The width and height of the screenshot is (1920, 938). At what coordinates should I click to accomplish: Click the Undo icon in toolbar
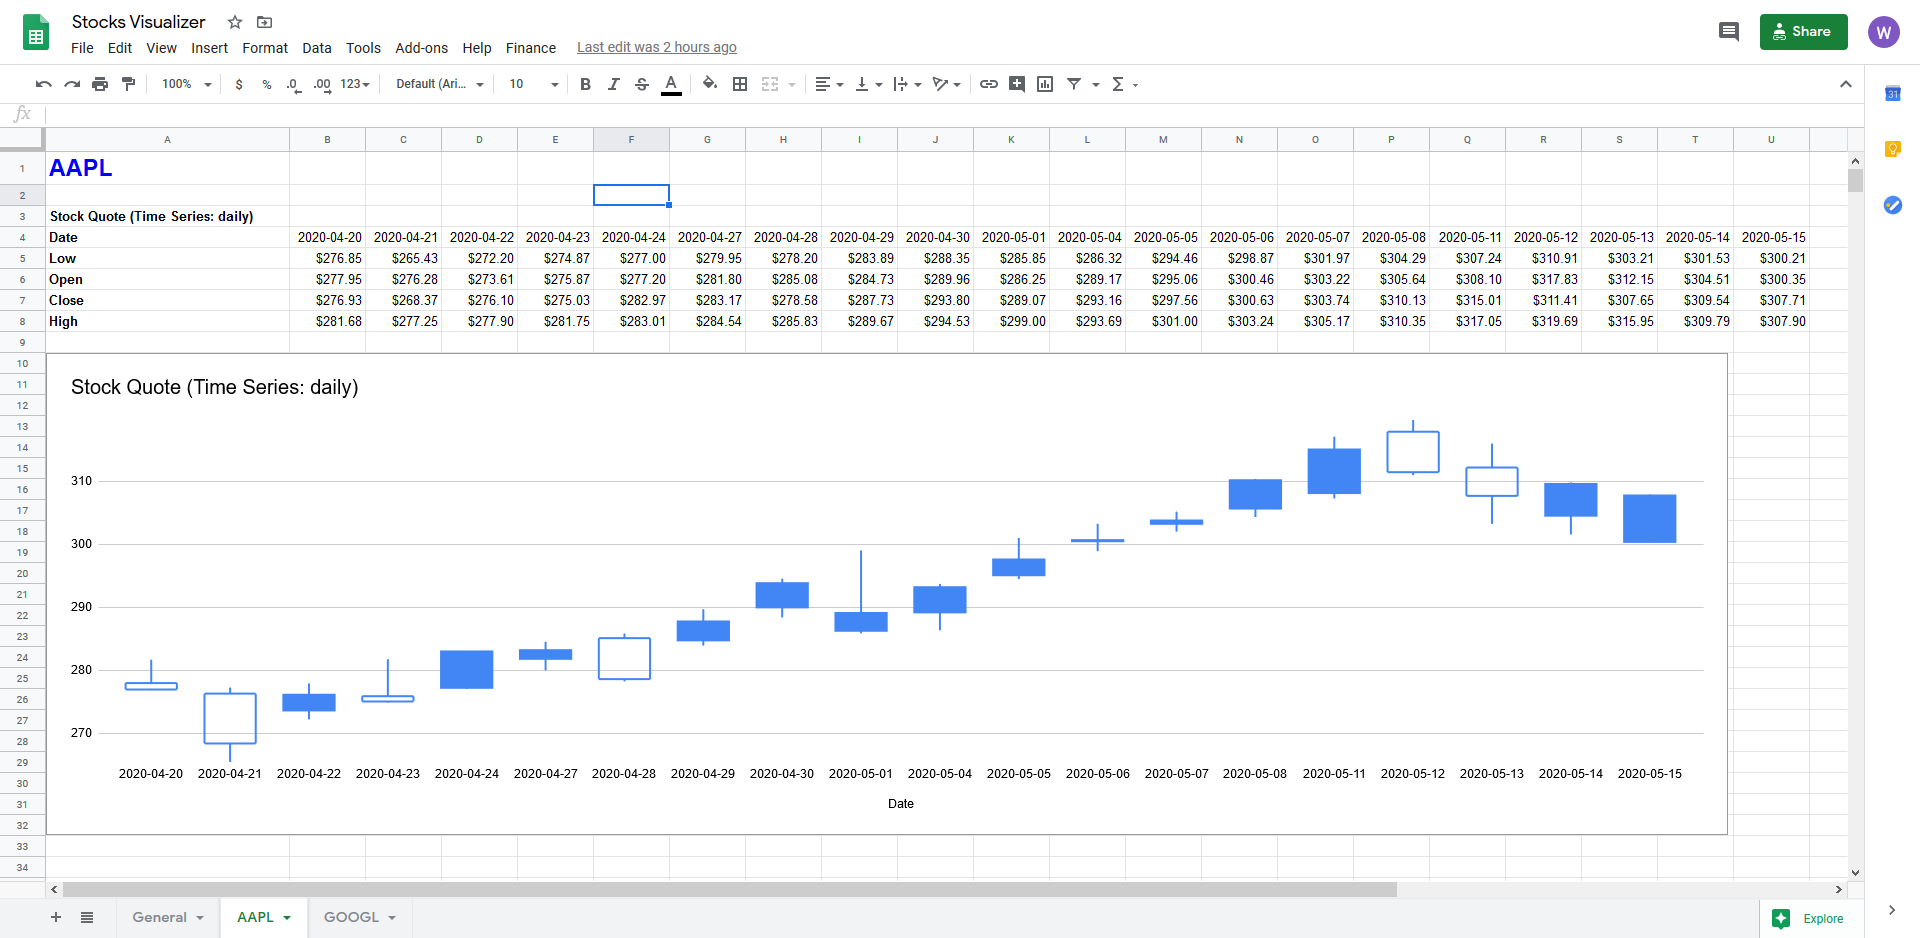click(x=43, y=84)
